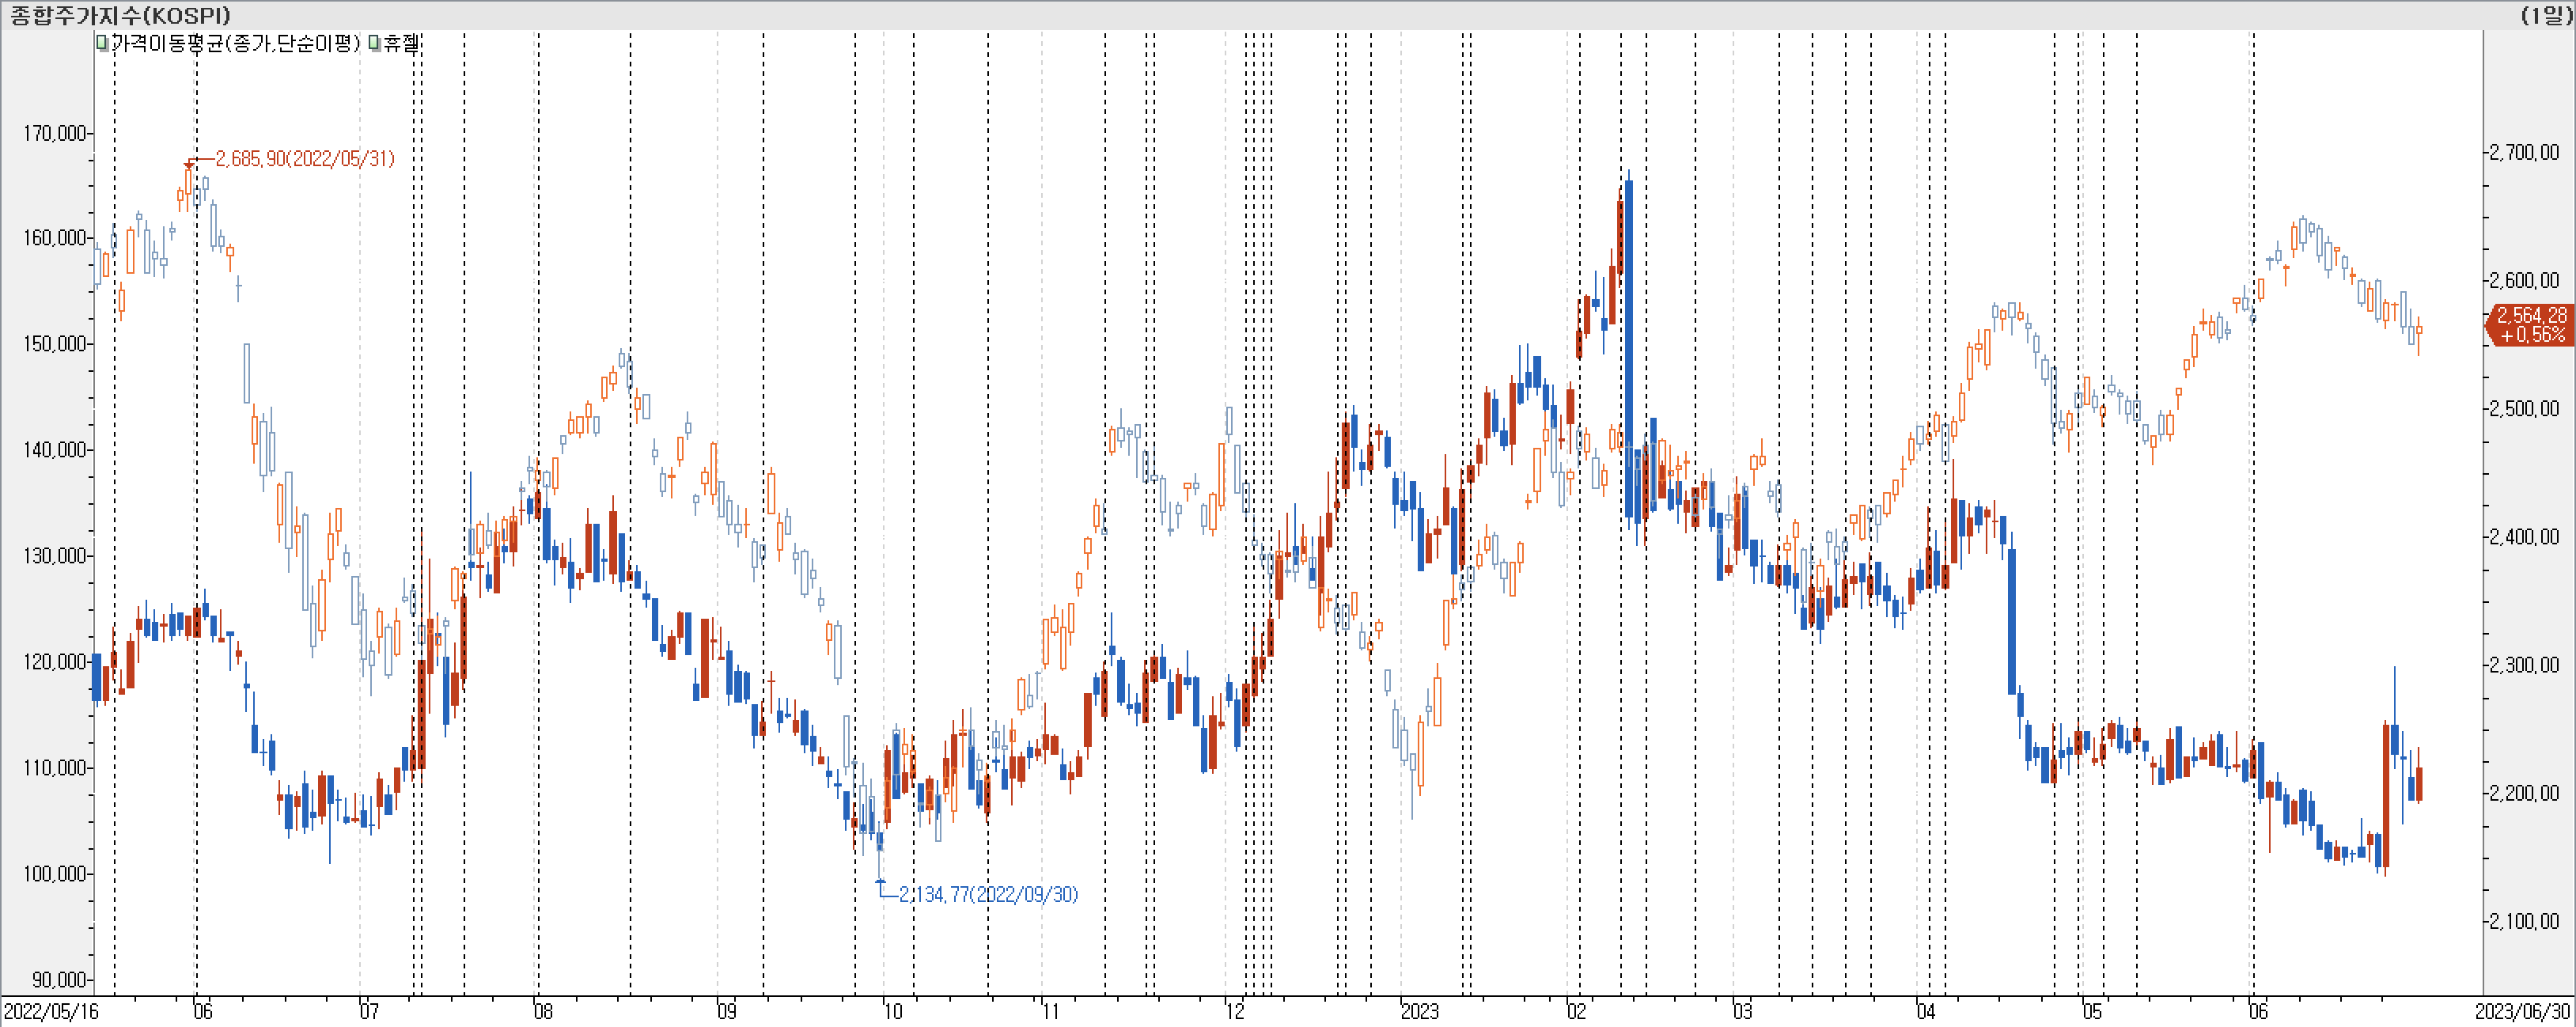Click the 2,685.90(2022/05/31) high annotation text
Viewport: 2576px width, 1027px height.
click(x=305, y=159)
